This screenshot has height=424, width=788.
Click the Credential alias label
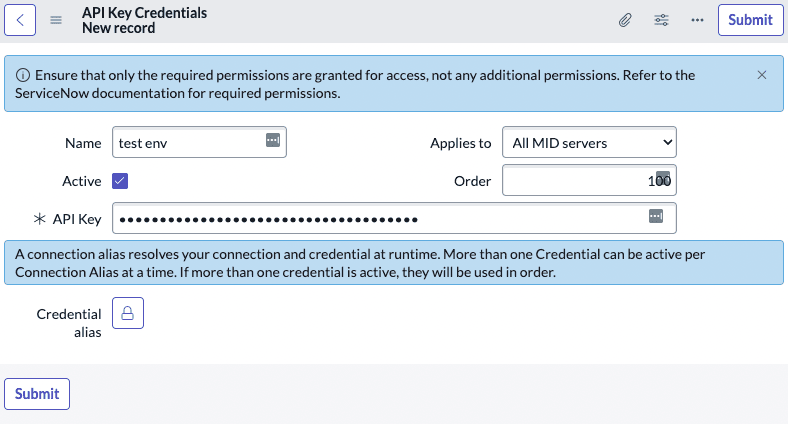69,323
